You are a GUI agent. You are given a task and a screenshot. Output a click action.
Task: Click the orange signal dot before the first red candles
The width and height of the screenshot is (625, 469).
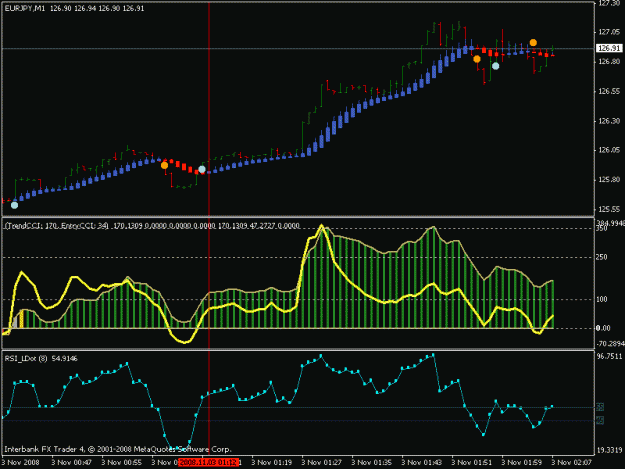click(165, 165)
